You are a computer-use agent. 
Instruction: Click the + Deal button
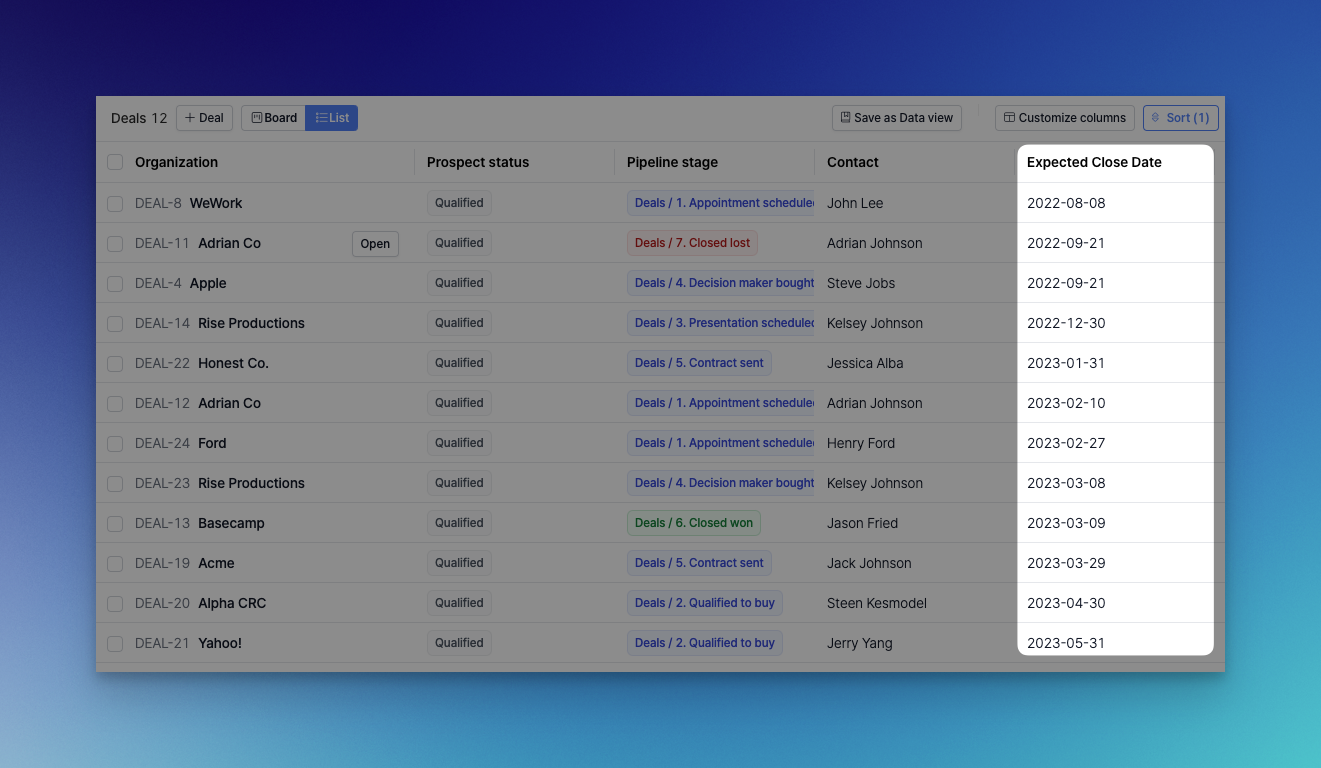point(204,118)
